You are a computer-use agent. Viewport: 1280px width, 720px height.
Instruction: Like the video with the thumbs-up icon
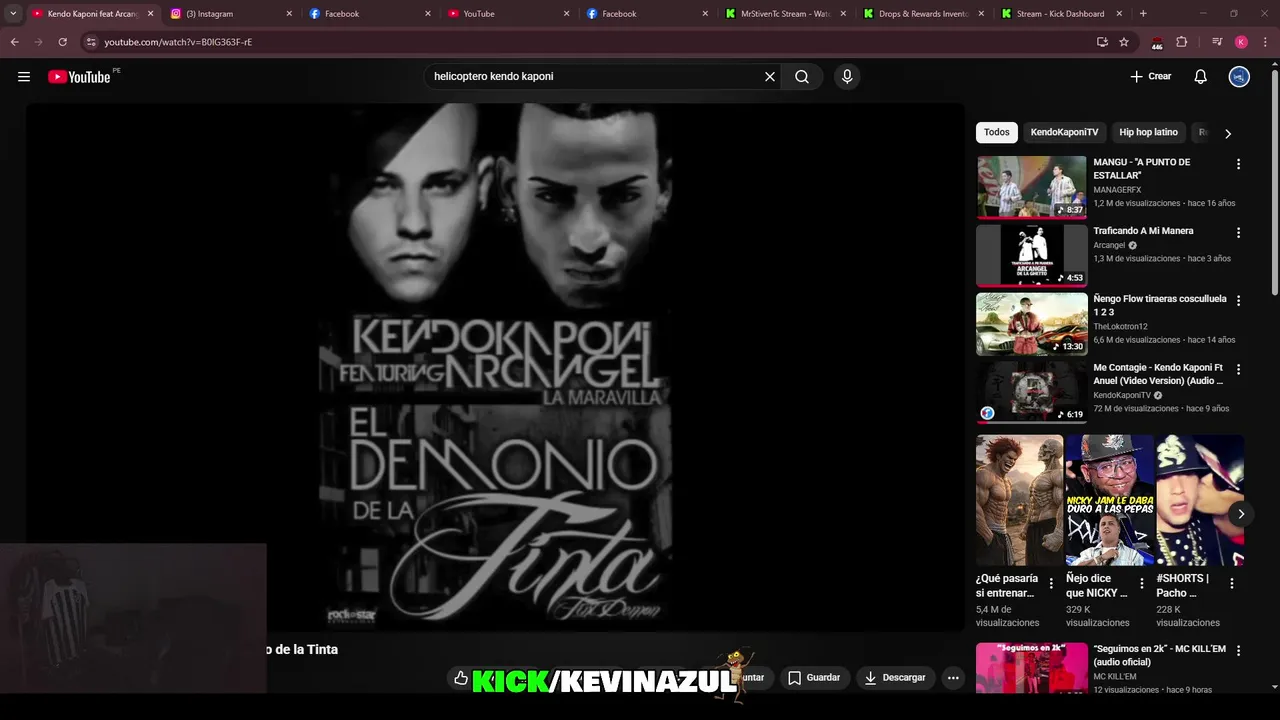point(461,678)
